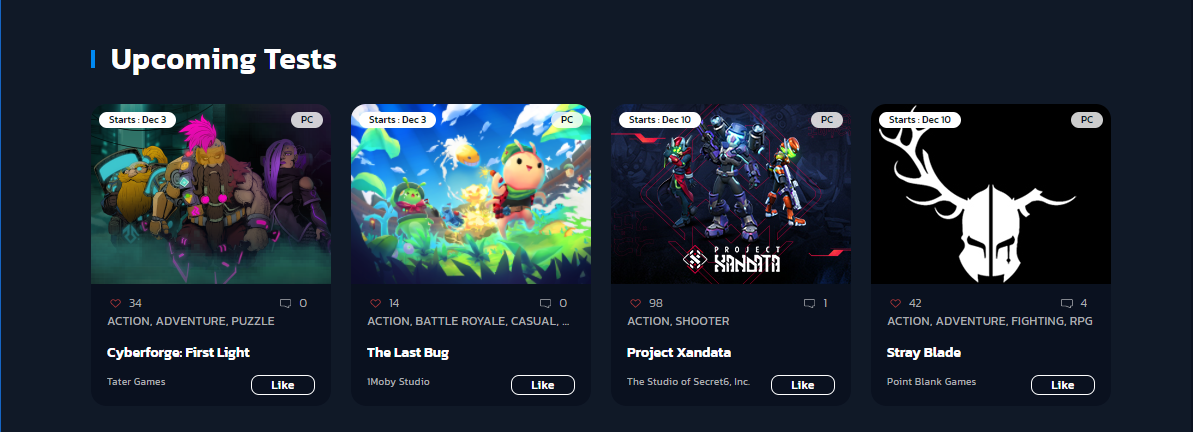The width and height of the screenshot is (1193, 432).
Task: Open the Stray Blade title link
Action: click(x=924, y=353)
